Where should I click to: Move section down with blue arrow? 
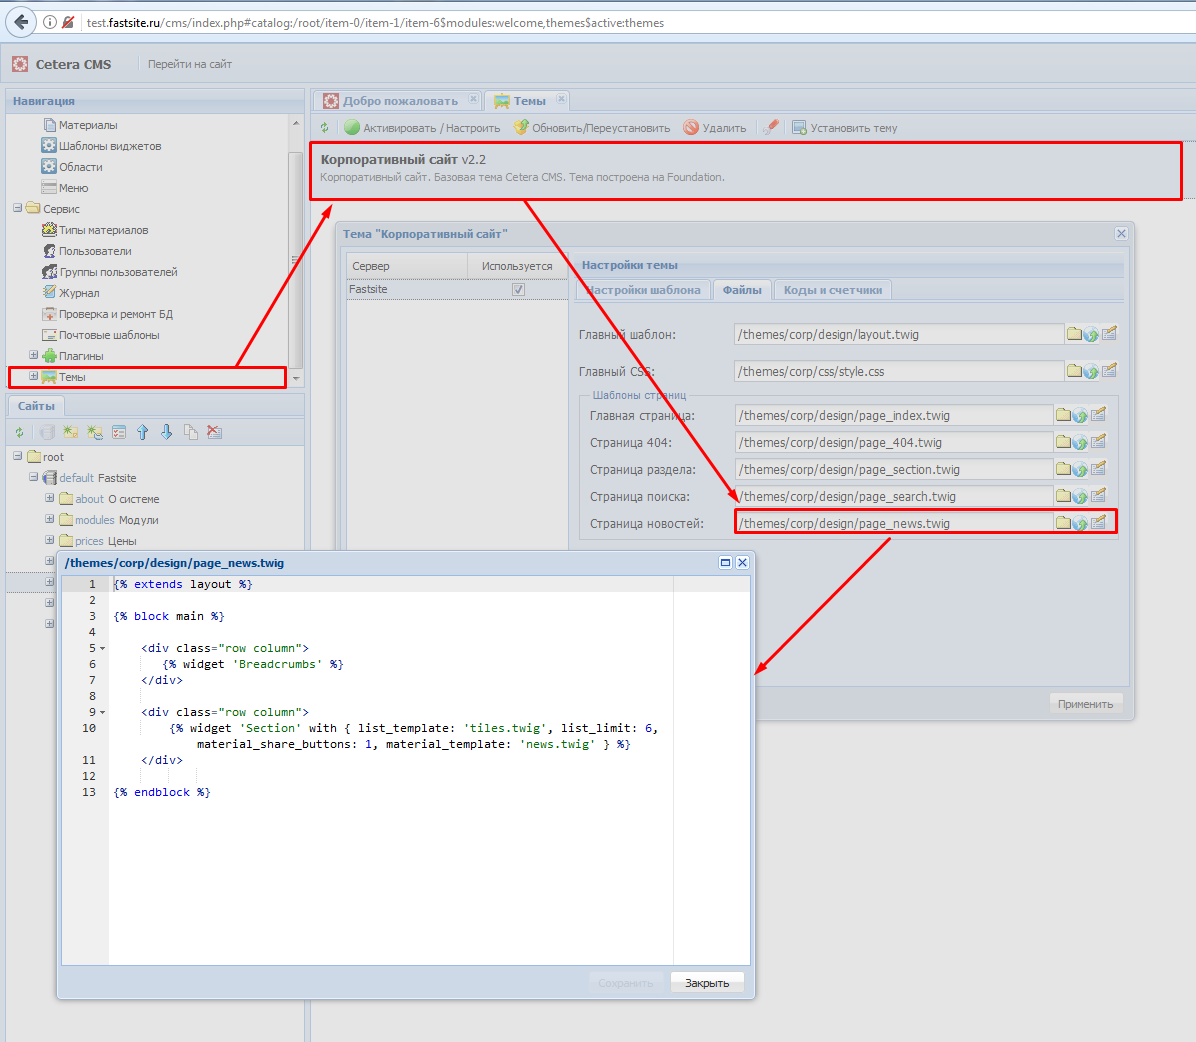coord(166,433)
